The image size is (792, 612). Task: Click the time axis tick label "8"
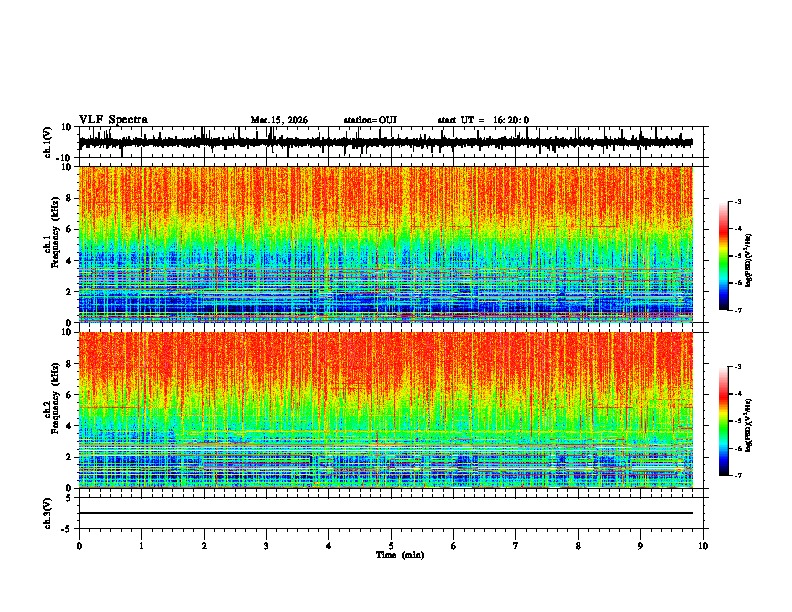point(578,546)
